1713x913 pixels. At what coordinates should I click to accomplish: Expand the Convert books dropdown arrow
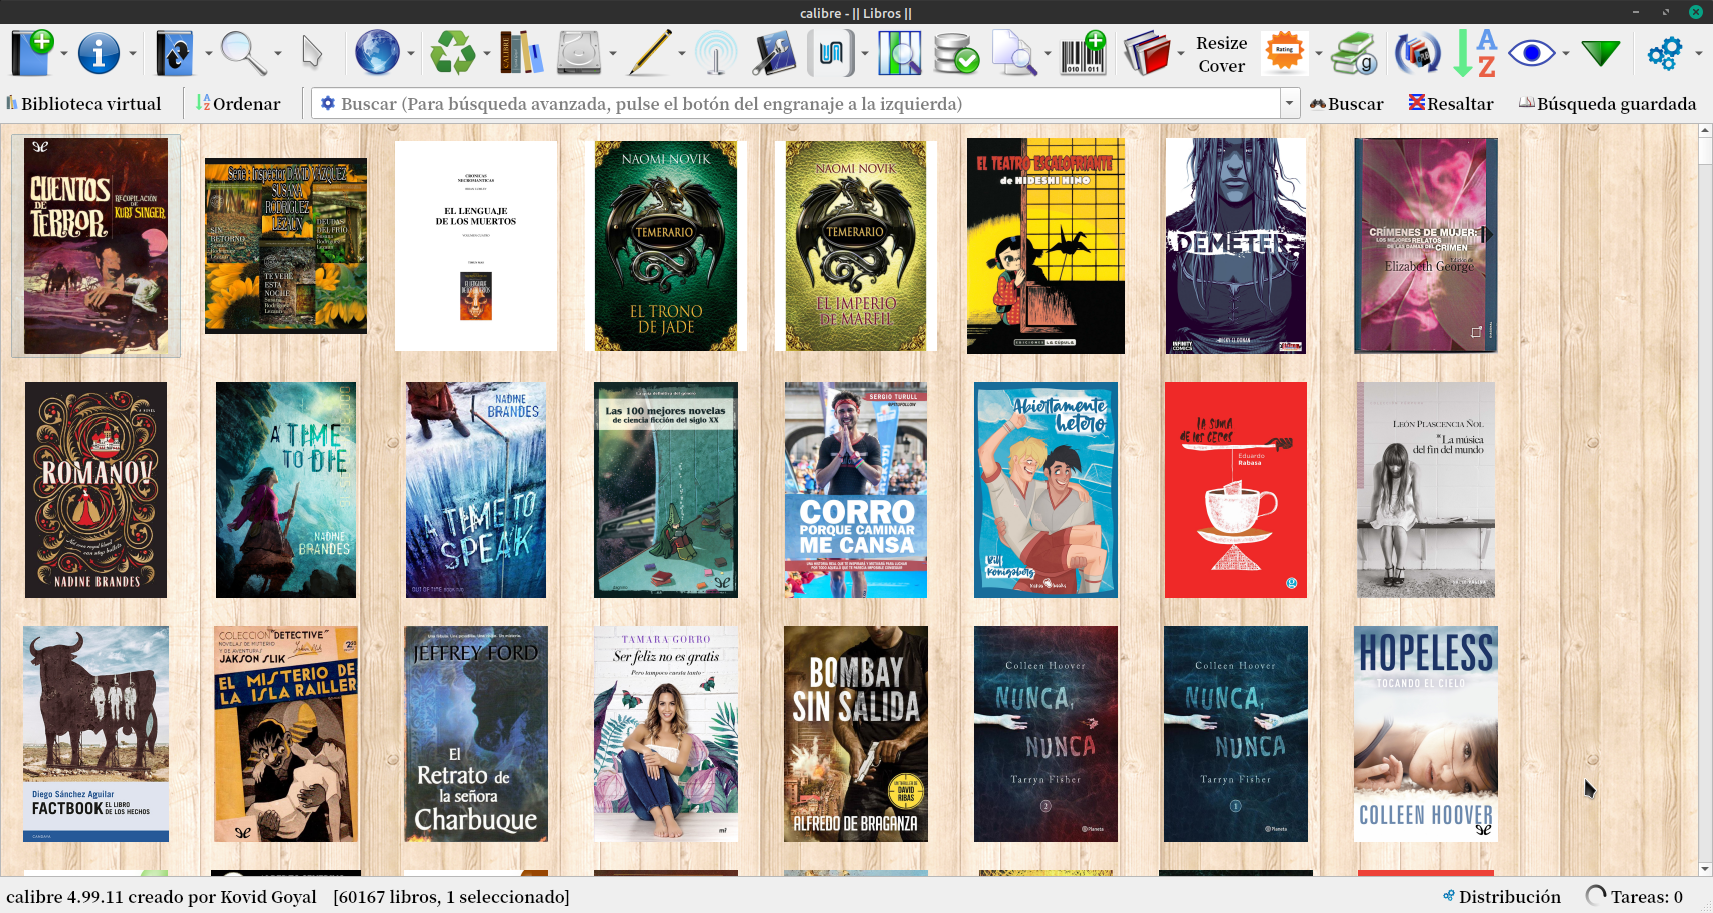[208, 54]
